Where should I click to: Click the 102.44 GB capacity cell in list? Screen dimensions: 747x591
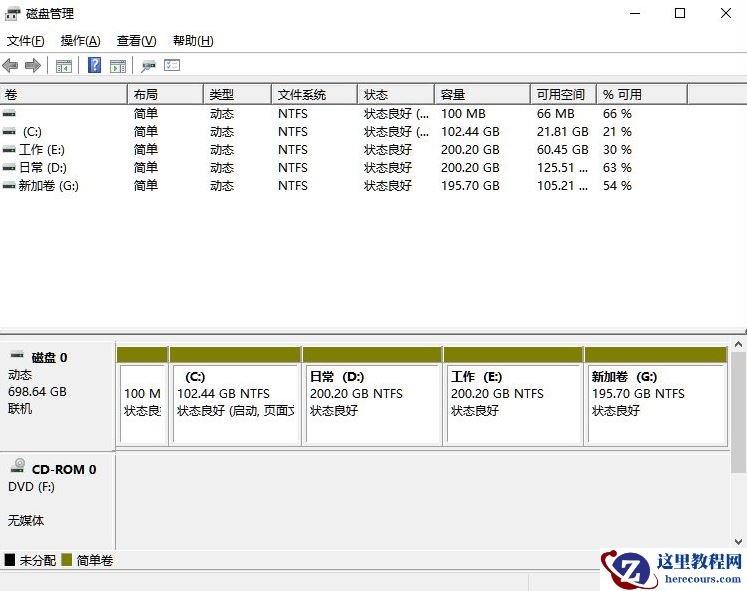[470, 132]
